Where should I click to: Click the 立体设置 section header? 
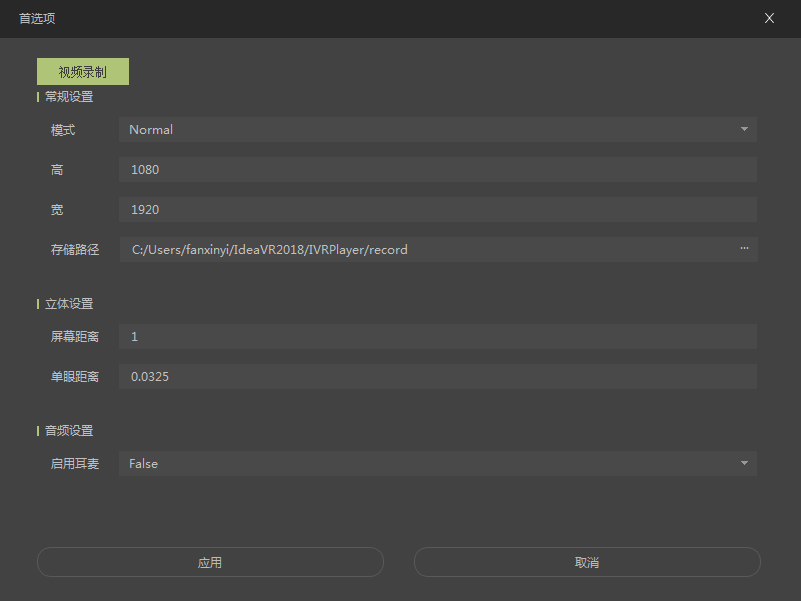coord(69,304)
